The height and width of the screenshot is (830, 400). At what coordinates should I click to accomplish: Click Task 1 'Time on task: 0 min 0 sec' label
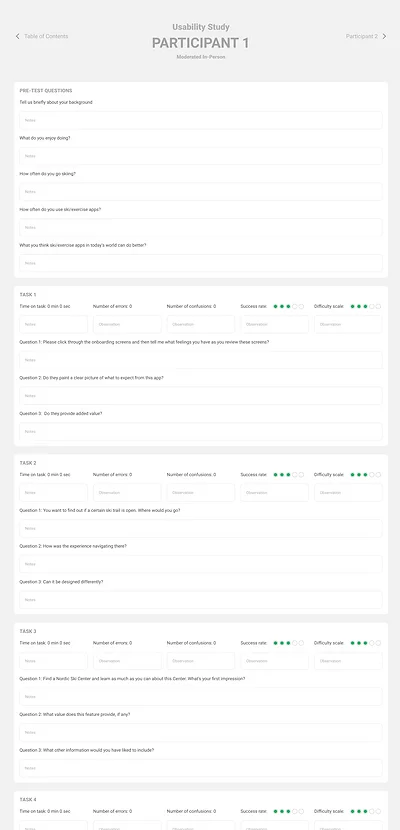(x=45, y=306)
